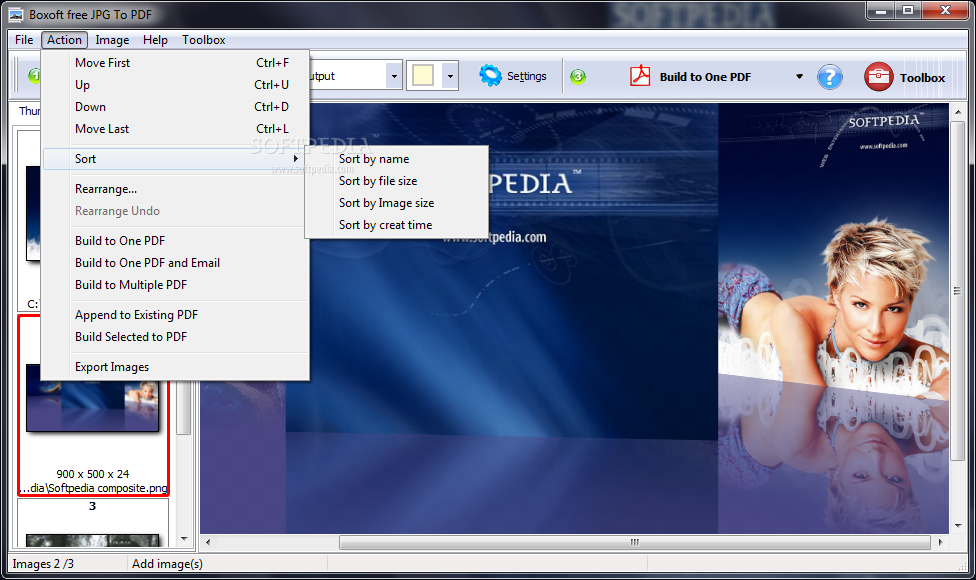Image resolution: width=976 pixels, height=580 pixels.
Task: Choose Build Selected to PDF
Action: (x=176, y=337)
